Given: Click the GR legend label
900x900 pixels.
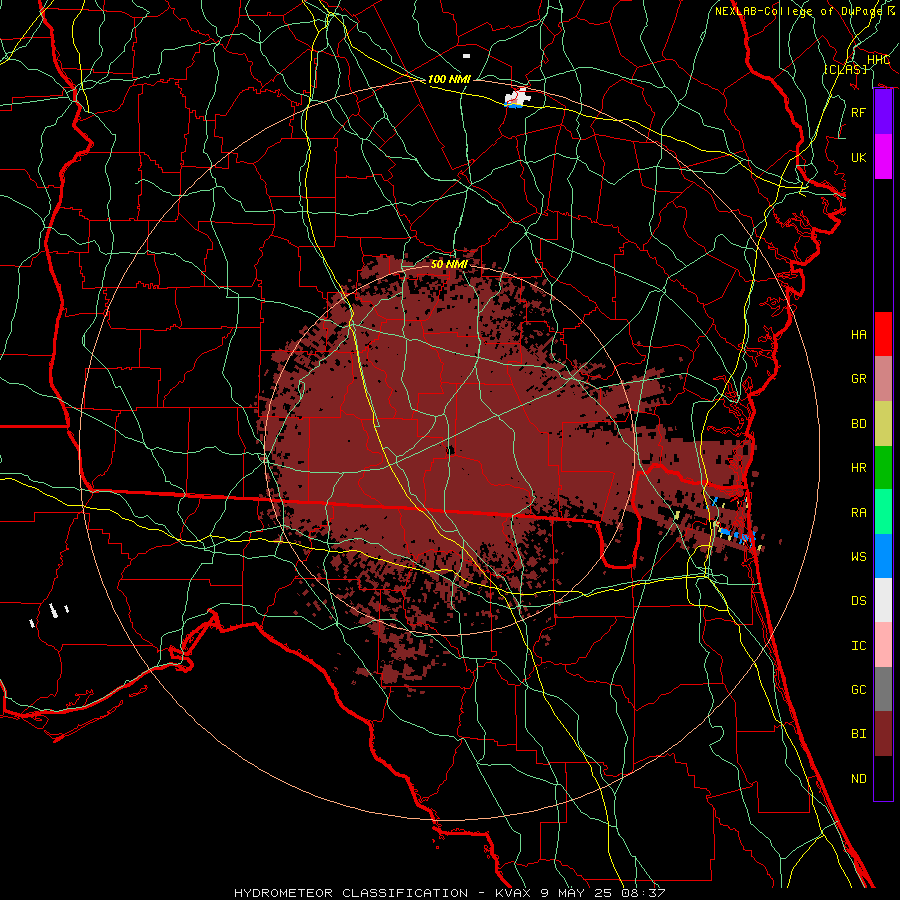Looking at the screenshot, I should pyautogui.click(x=858, y=379).
